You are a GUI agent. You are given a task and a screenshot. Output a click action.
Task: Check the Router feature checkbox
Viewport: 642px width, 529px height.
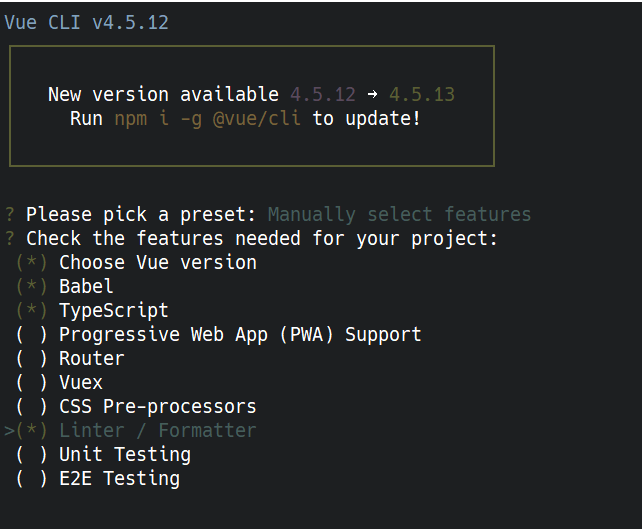(x=32, y=359)
